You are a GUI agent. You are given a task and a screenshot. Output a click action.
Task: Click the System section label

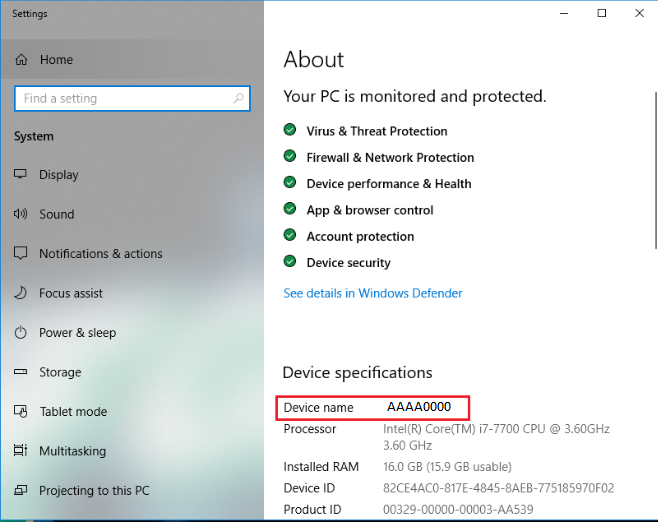[x=34, y=136]
